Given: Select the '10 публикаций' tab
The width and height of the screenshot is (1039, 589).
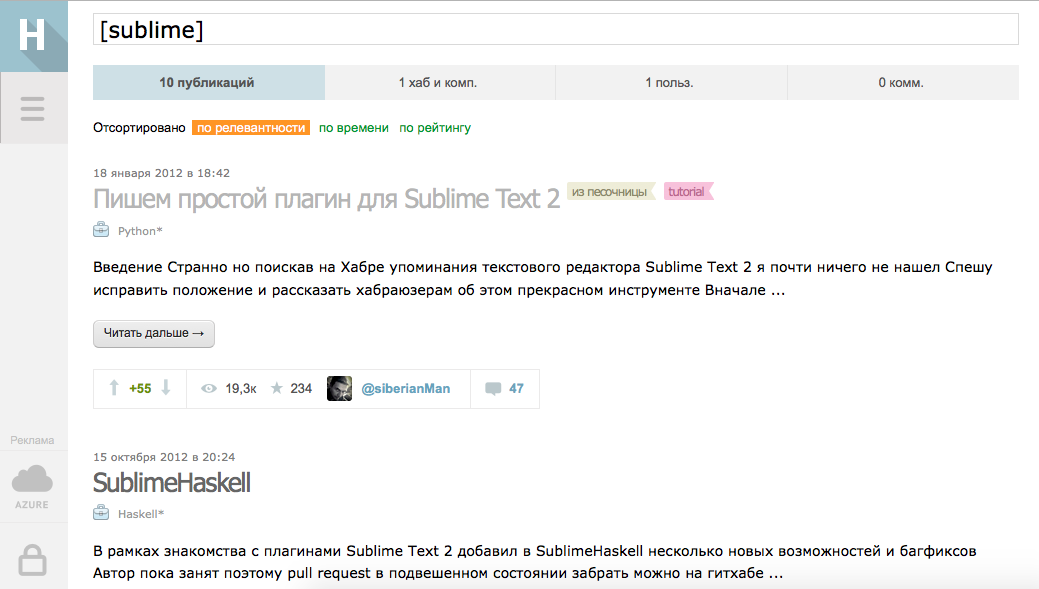Looking at the screenshot, I should point(209,83).
